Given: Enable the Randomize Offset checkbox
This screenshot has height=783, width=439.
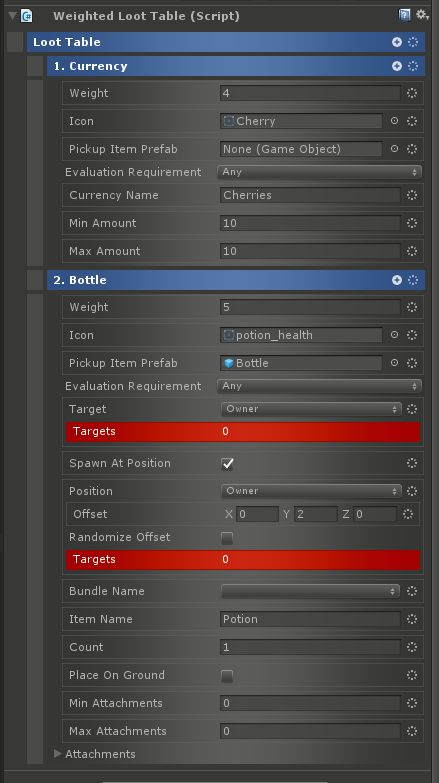Looking at the screenshot, I should (227, 538).
